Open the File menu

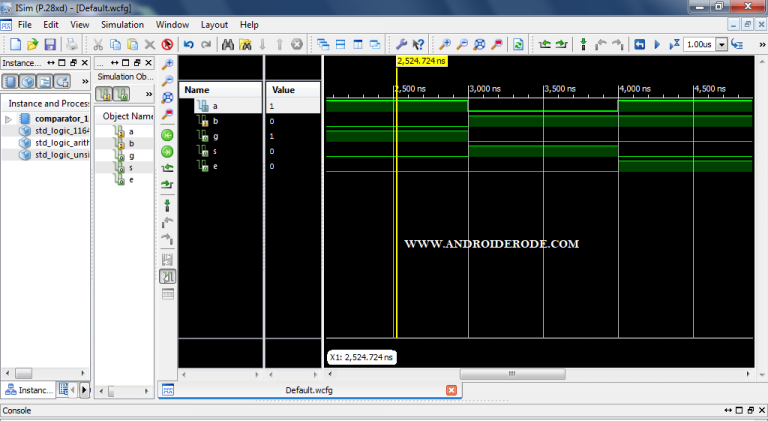[x=24, y=24]
